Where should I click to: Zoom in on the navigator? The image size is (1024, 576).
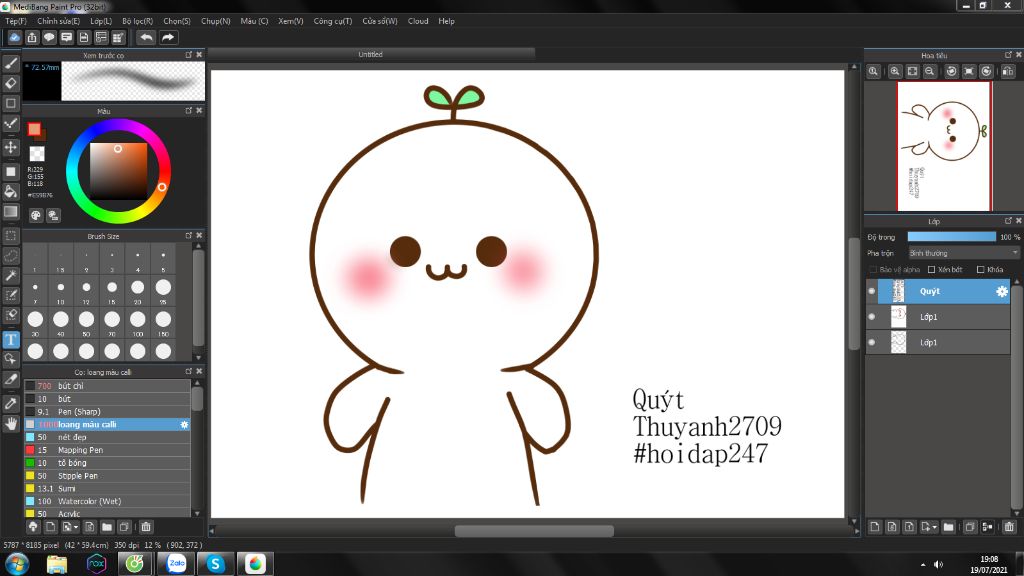895,71
